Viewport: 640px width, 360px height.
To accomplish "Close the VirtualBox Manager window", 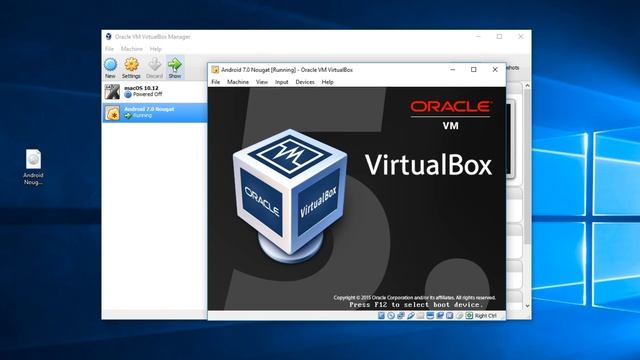I will (520, 37).
